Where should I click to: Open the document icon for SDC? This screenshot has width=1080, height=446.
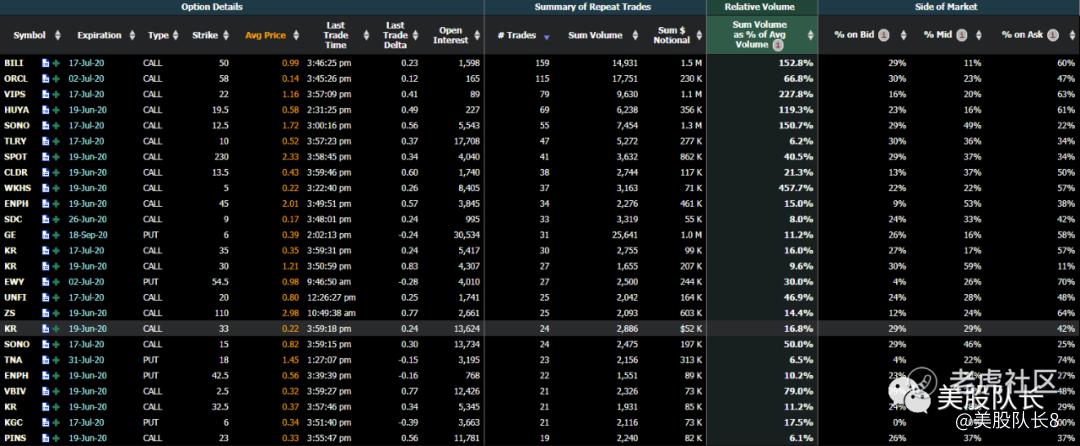tap(45, 219)
